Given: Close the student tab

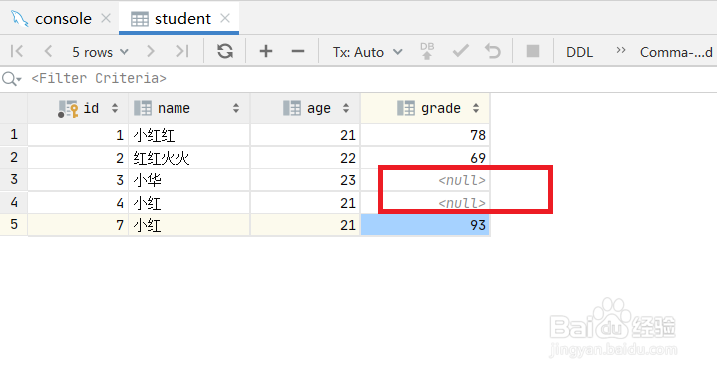Looking at the screenshot, I should [x=225, y=18].
